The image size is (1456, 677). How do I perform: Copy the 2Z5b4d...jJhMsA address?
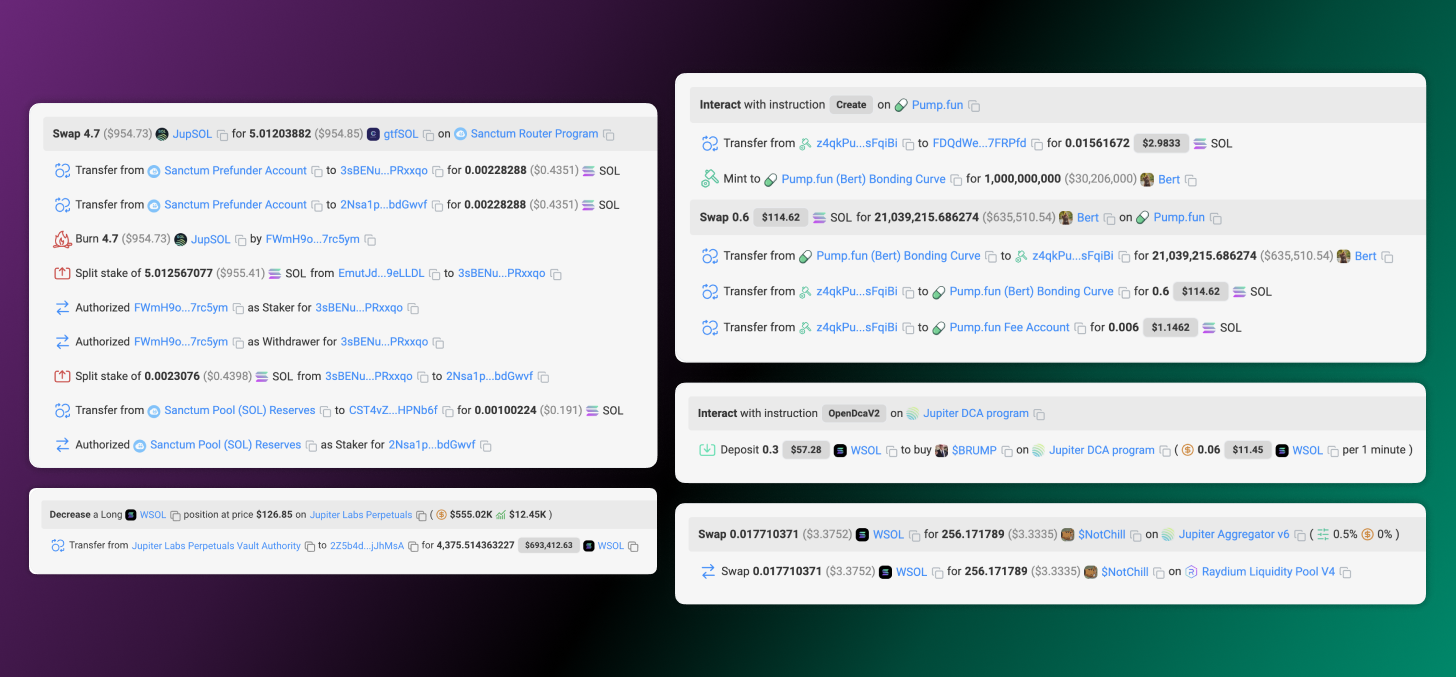413,547
